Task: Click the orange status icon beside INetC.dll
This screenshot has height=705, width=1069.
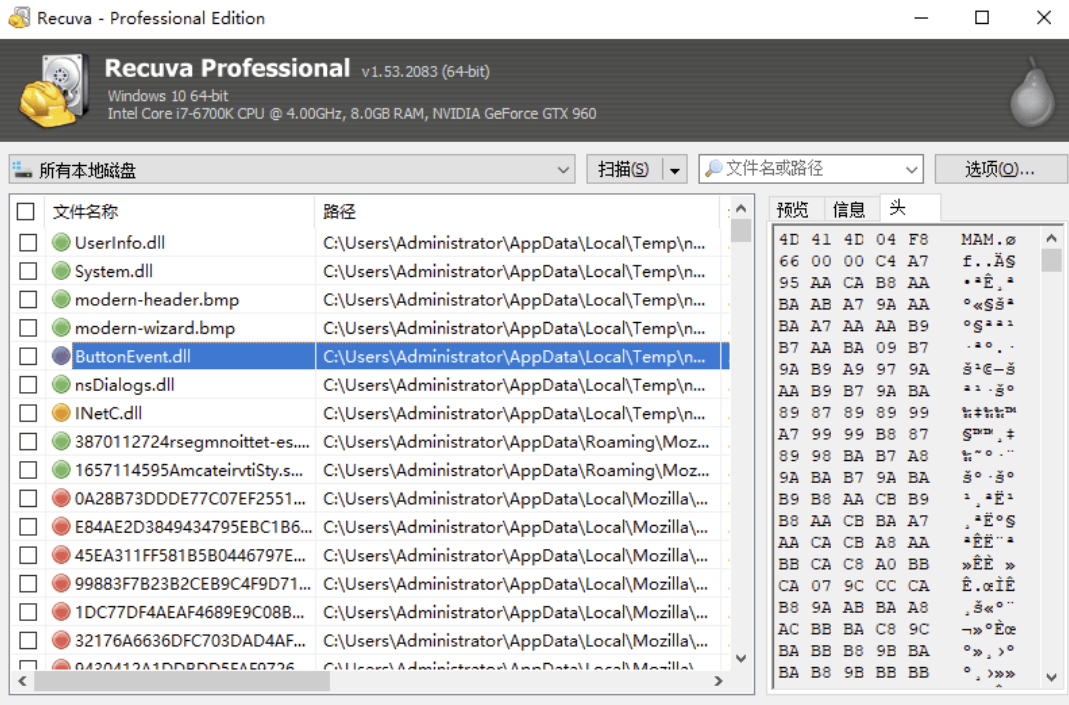Action: [61, 413]
